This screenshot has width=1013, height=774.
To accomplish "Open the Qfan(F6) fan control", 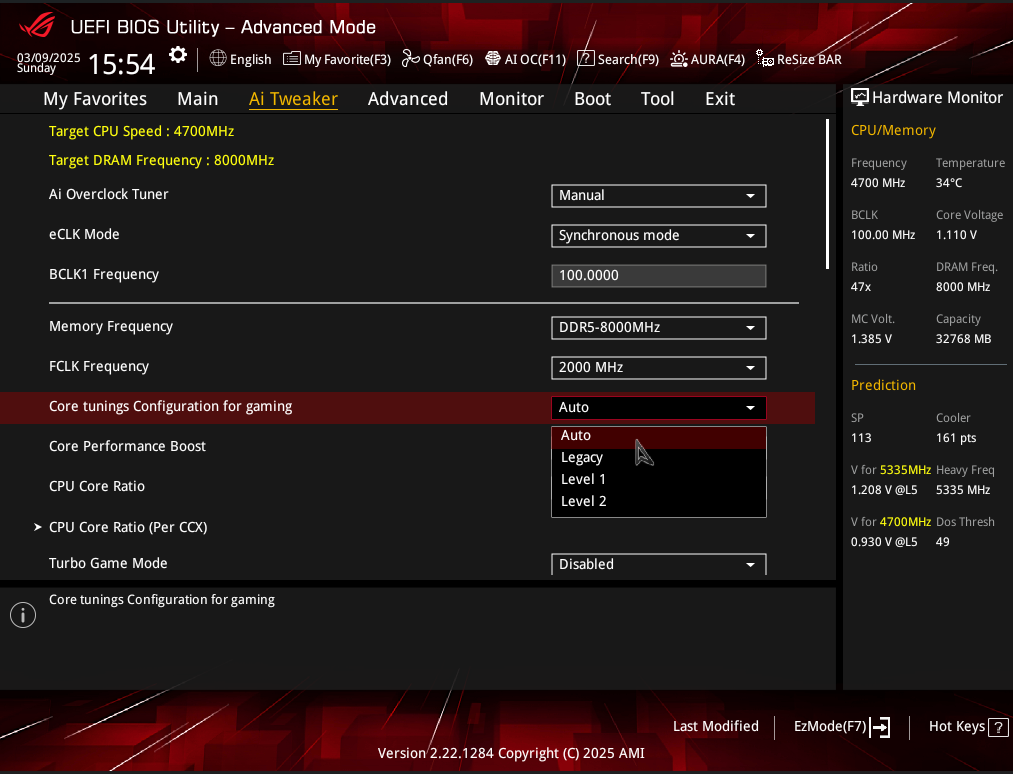I will 437,59.
